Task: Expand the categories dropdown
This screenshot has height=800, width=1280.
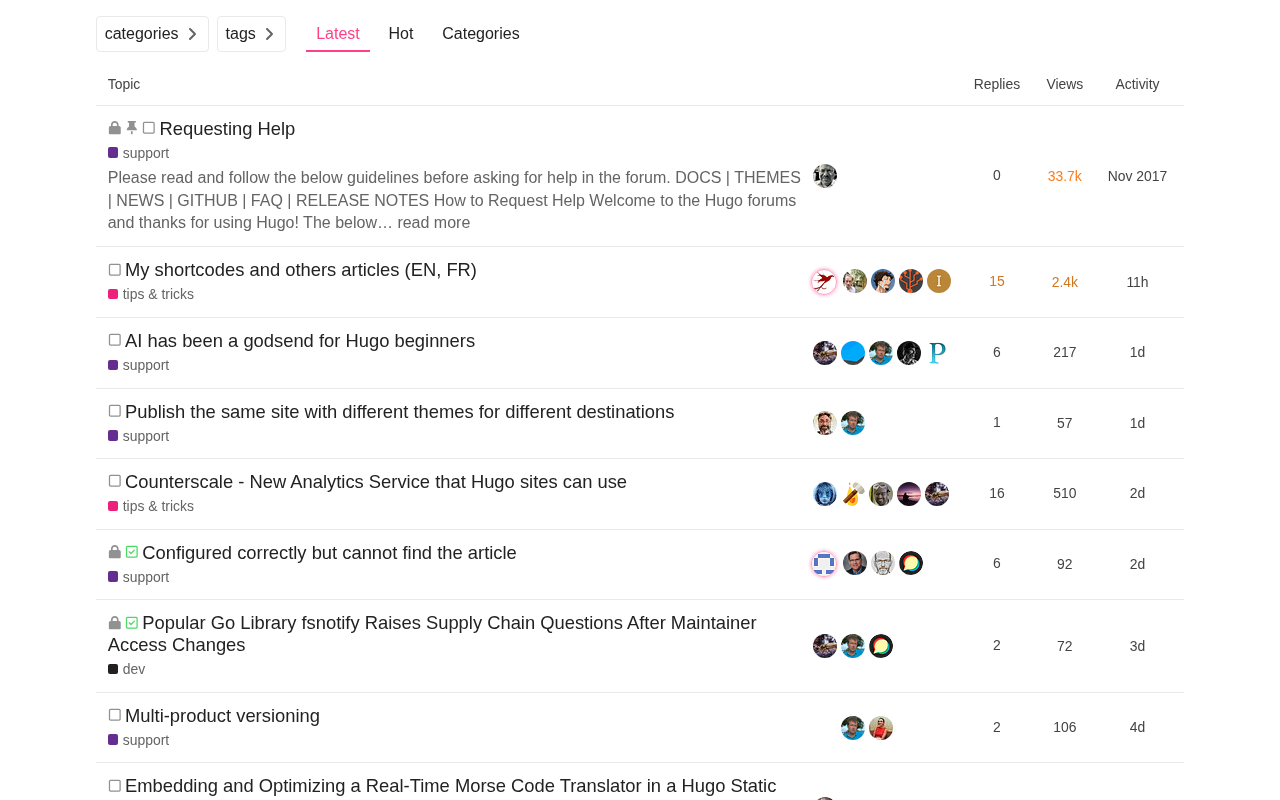Action: point(152,34)
